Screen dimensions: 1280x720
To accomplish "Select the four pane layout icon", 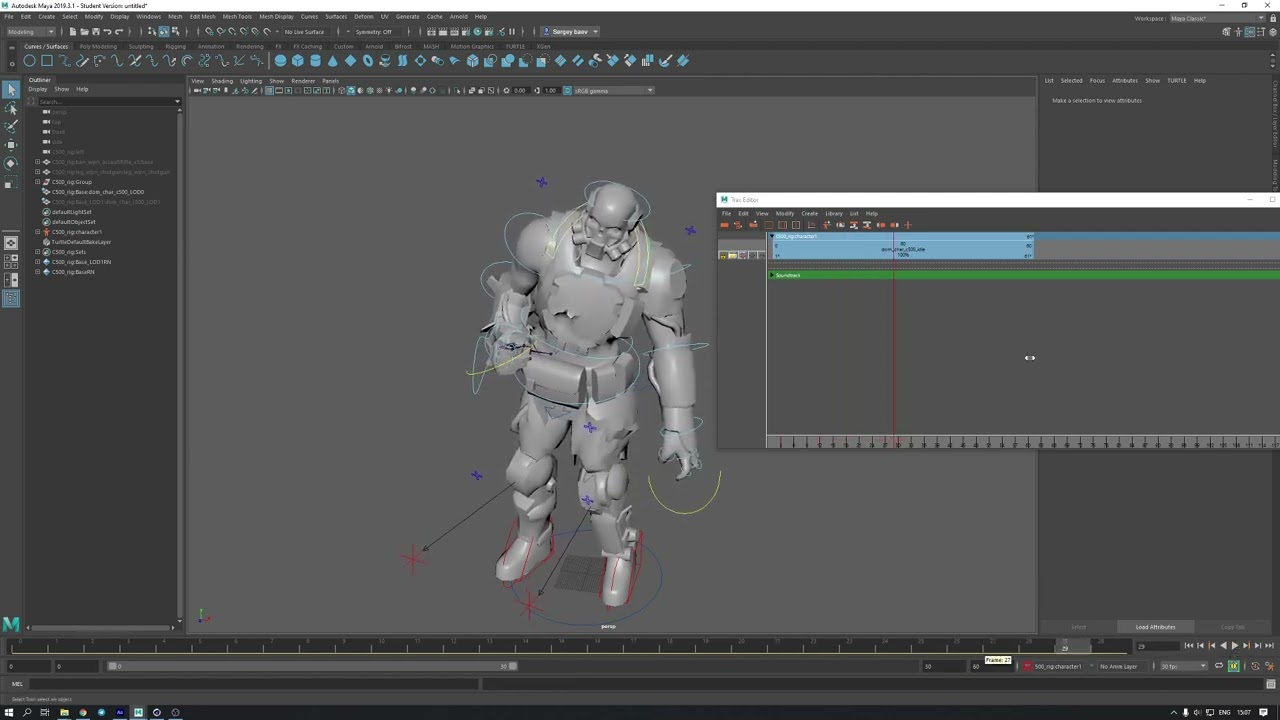I will click(x=11, y=262).
